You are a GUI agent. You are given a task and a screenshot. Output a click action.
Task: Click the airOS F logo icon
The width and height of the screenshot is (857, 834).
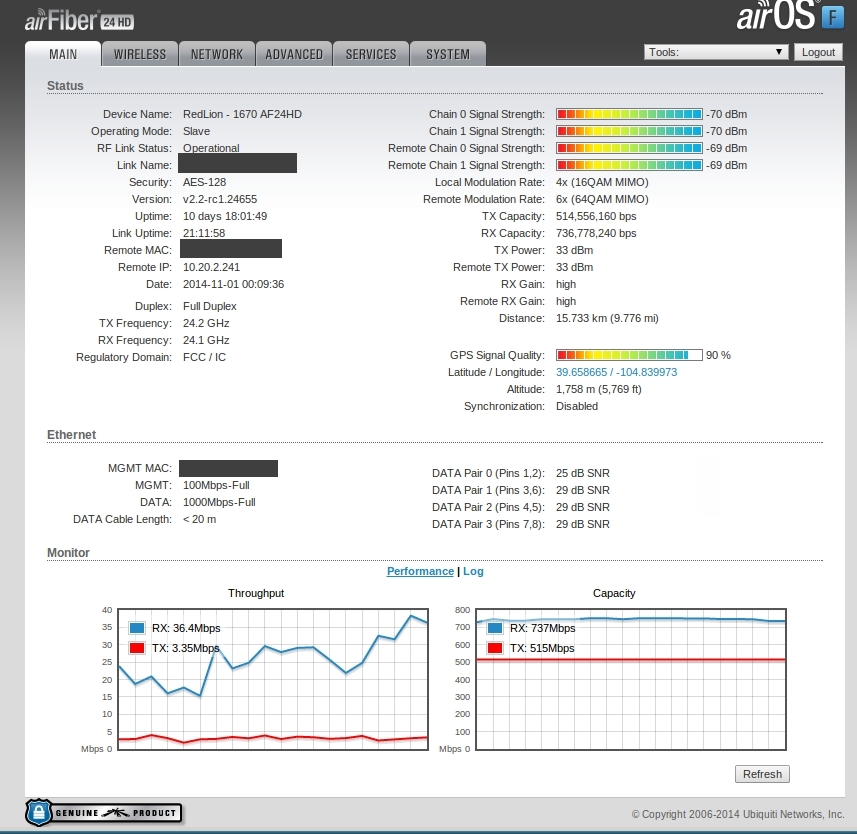[832, 17]
